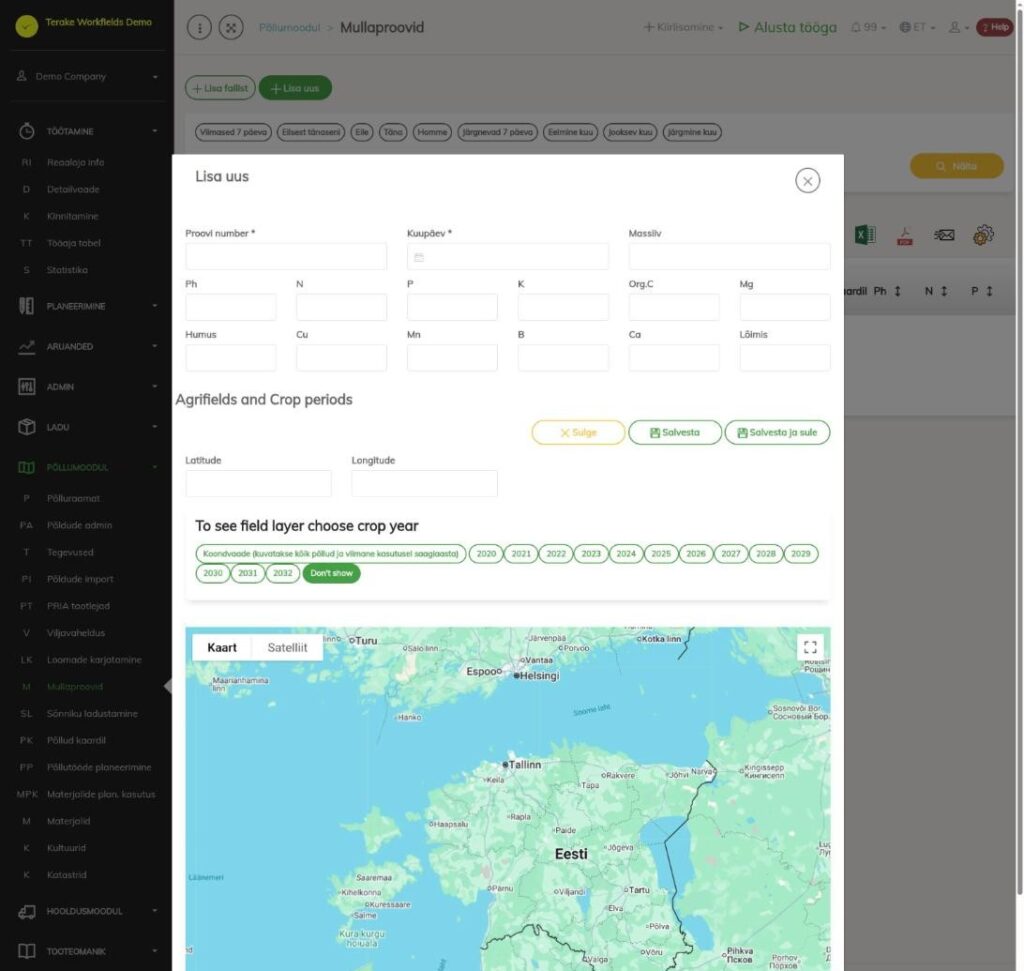Expand the Planeerimine sidebar section
This screenshot has height=971, width=1024.
coord(87,306)
